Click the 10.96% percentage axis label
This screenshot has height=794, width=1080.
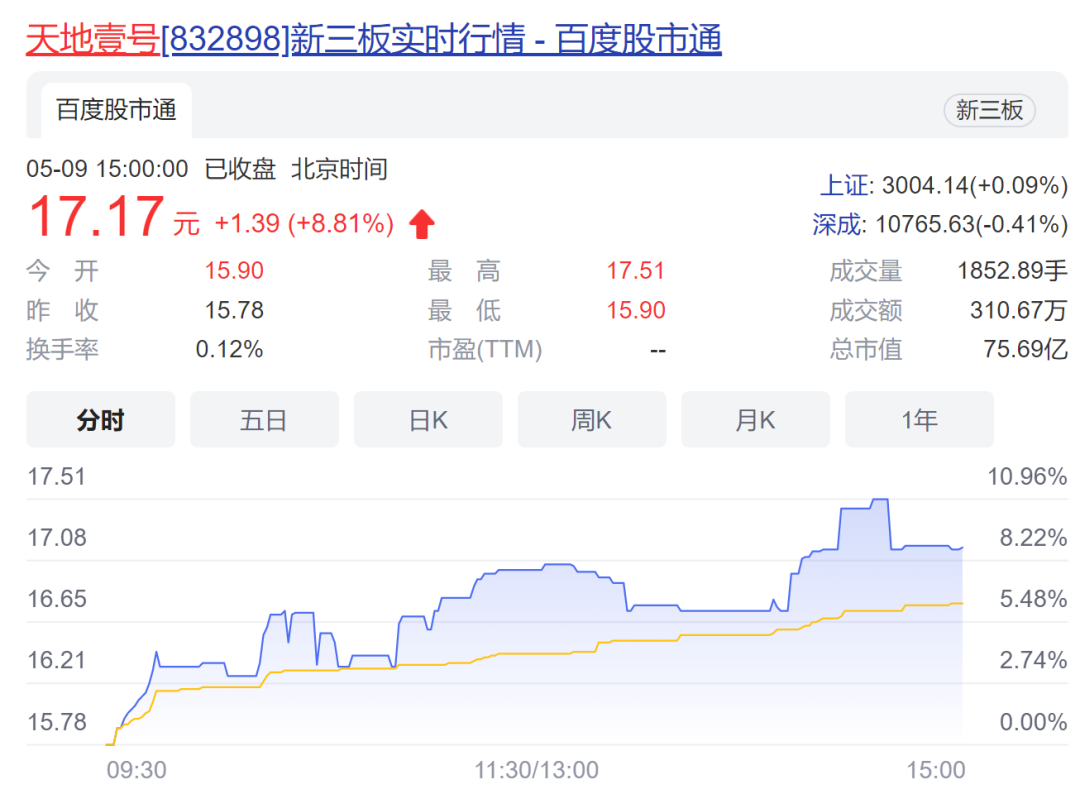pos(1027,476)
